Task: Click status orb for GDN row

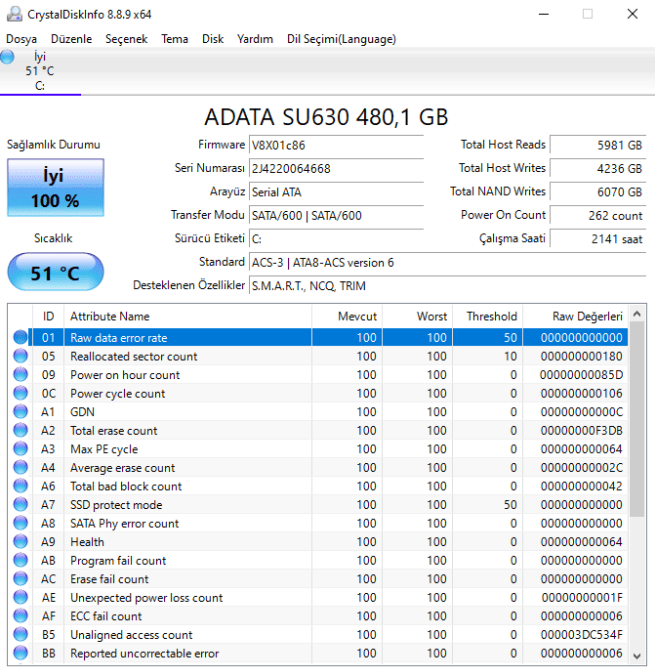Action: pos(20,411)
